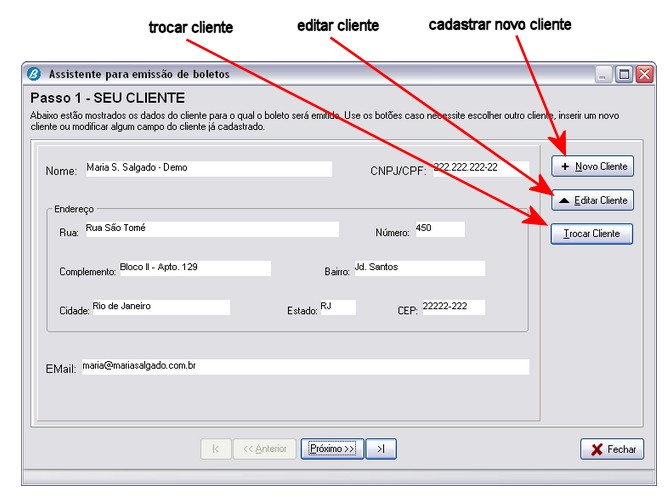Click the Complemento field

pos(194,268)
